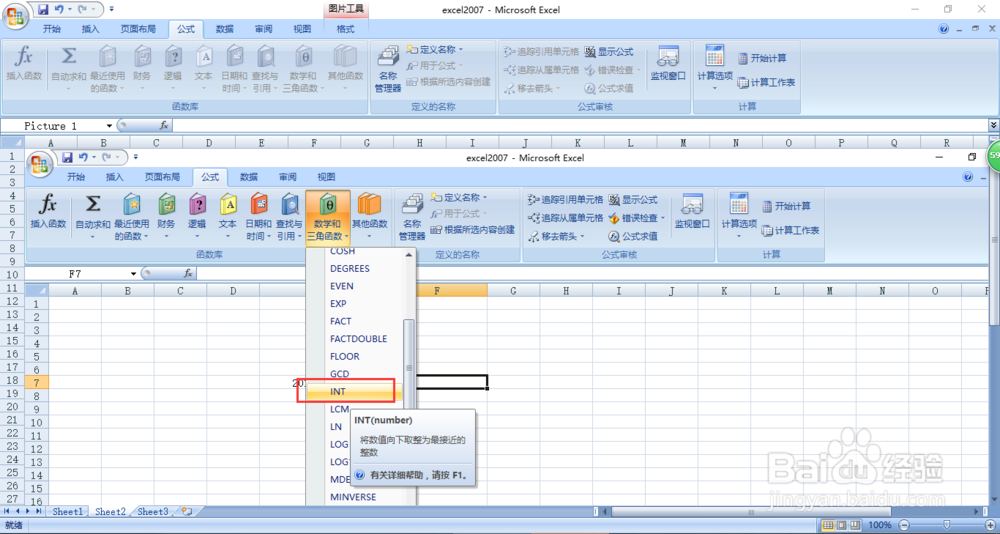Toggle 显示公式 in the top ribbon
This screenshot has width=1000, height=534.
(608, 52)
